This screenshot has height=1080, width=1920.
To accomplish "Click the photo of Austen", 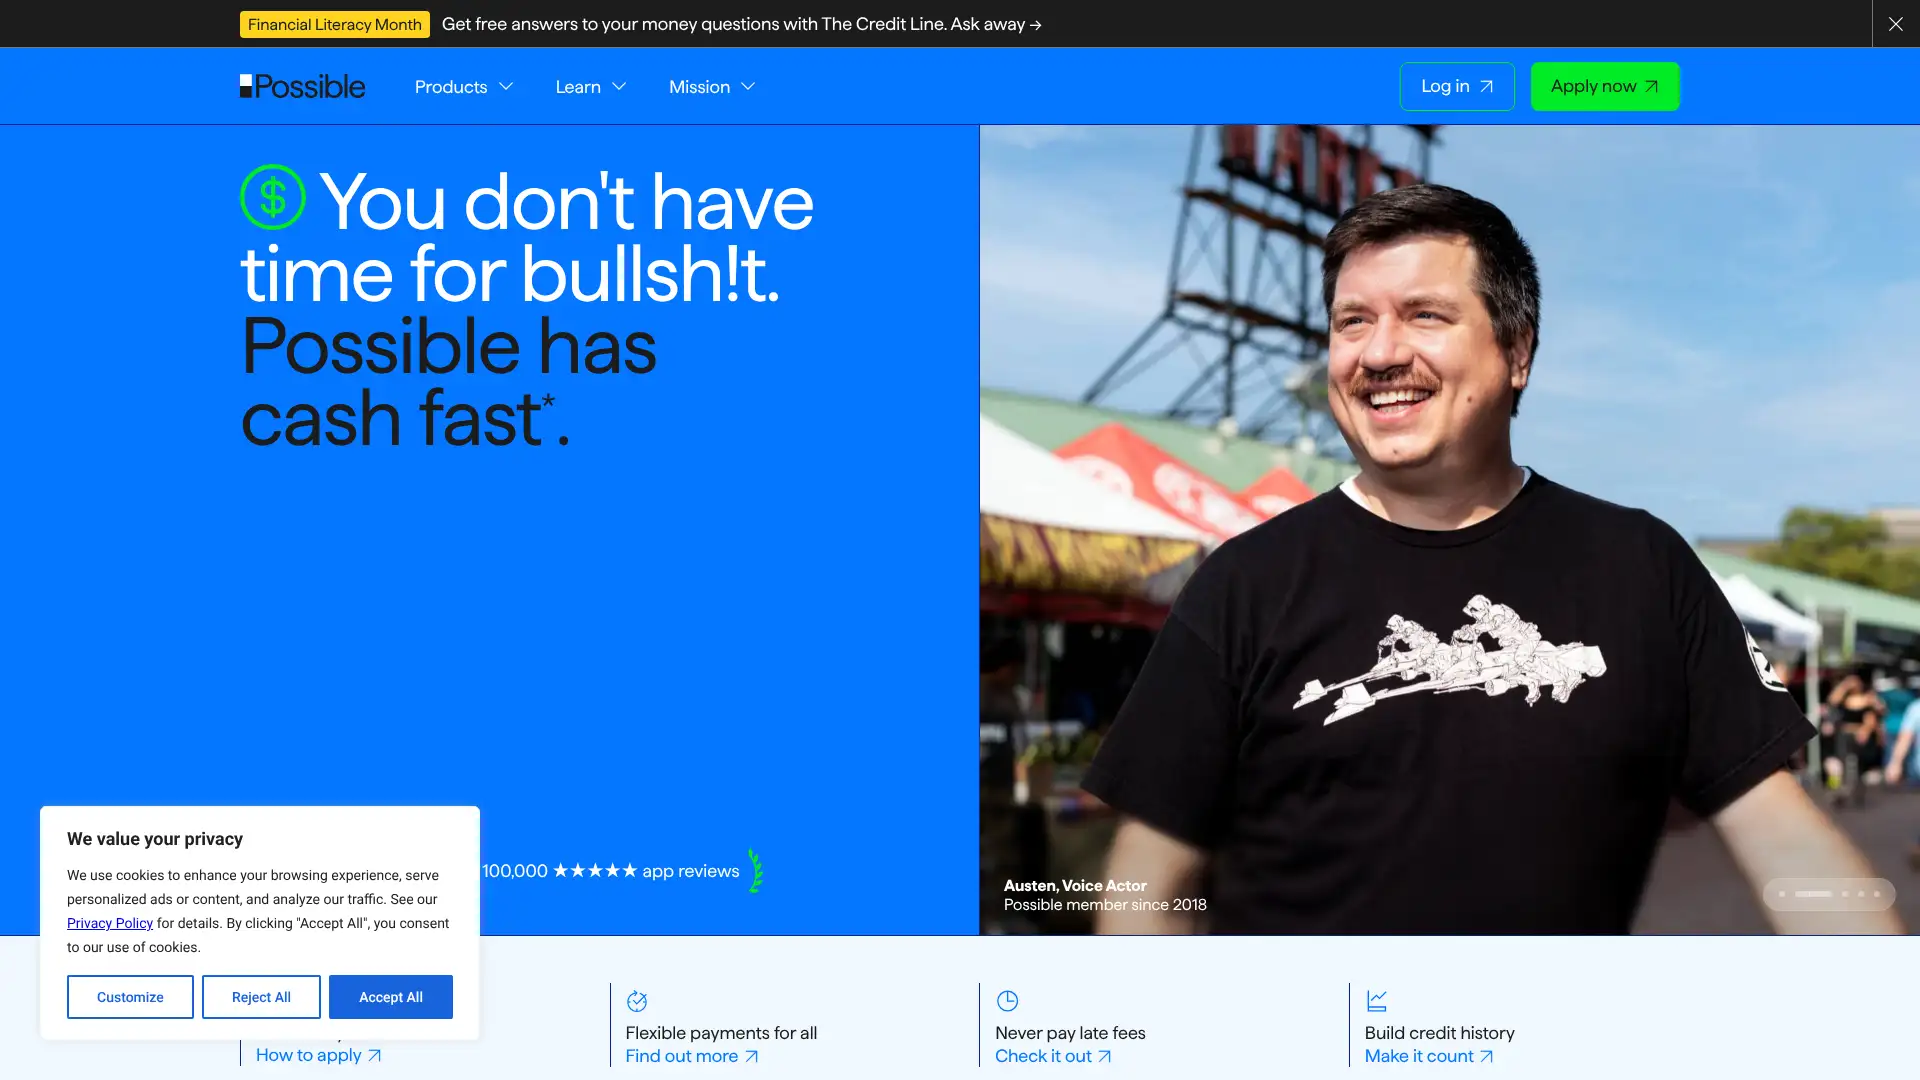I will 1449,530.
